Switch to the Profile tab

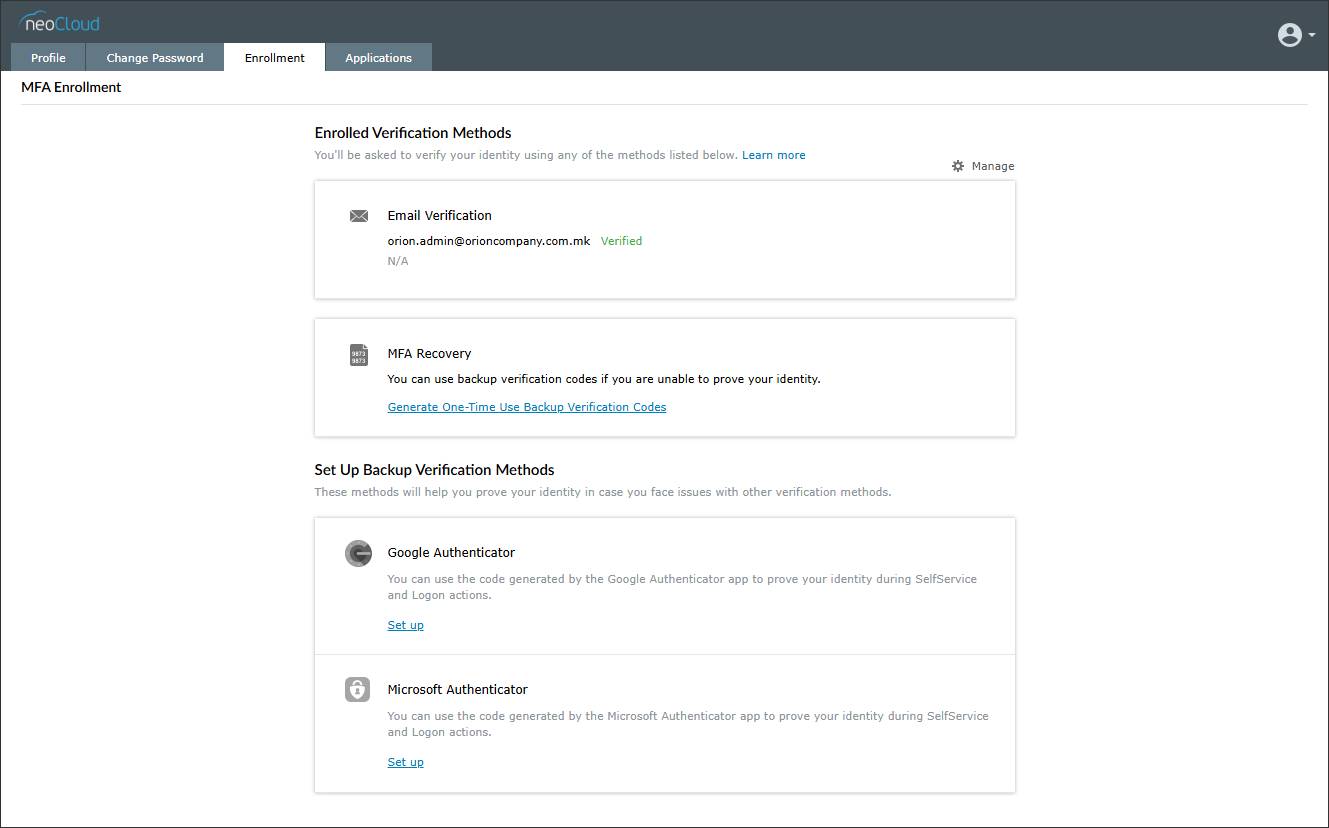[x=48, y=58]
